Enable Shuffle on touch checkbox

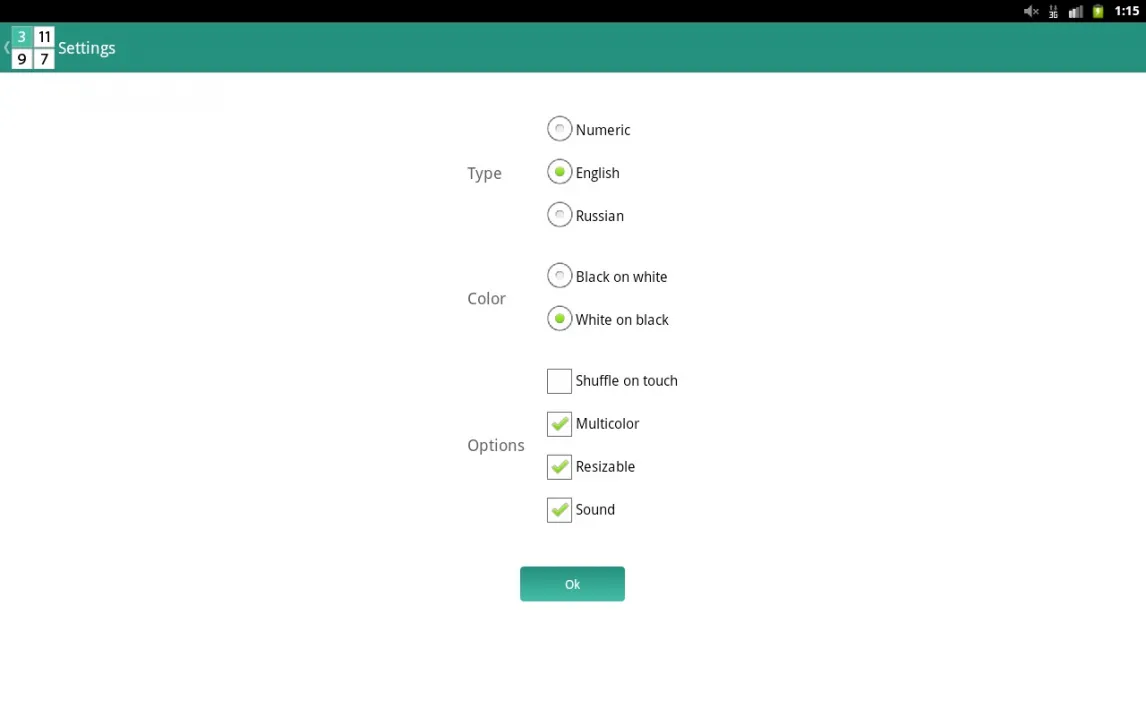click(559, 381)
